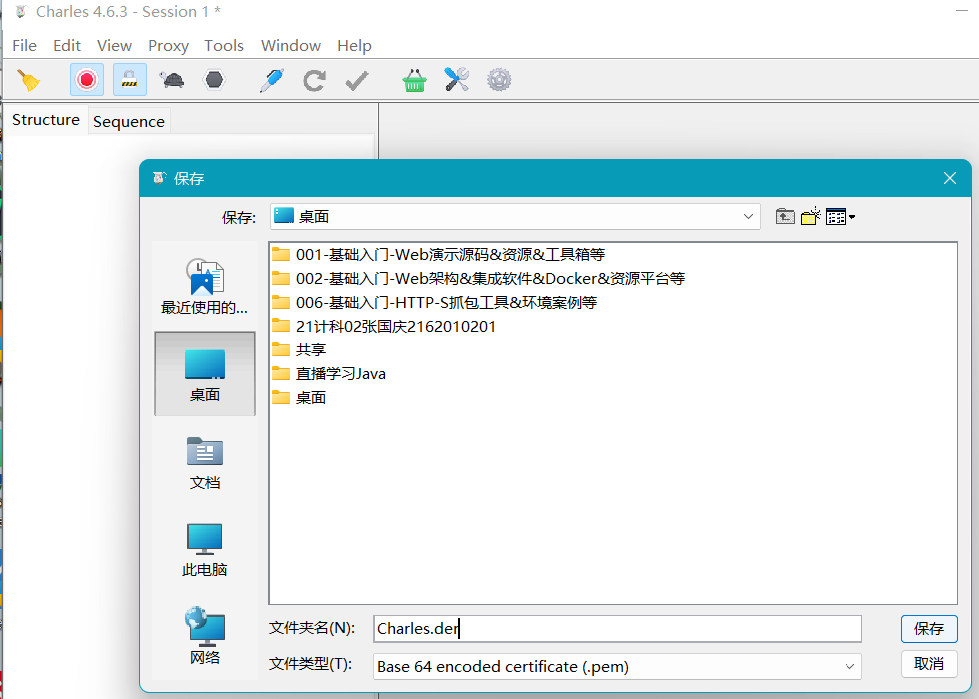
Task: Select 桌面 in the places sidebar
Action: coord(205,374)
